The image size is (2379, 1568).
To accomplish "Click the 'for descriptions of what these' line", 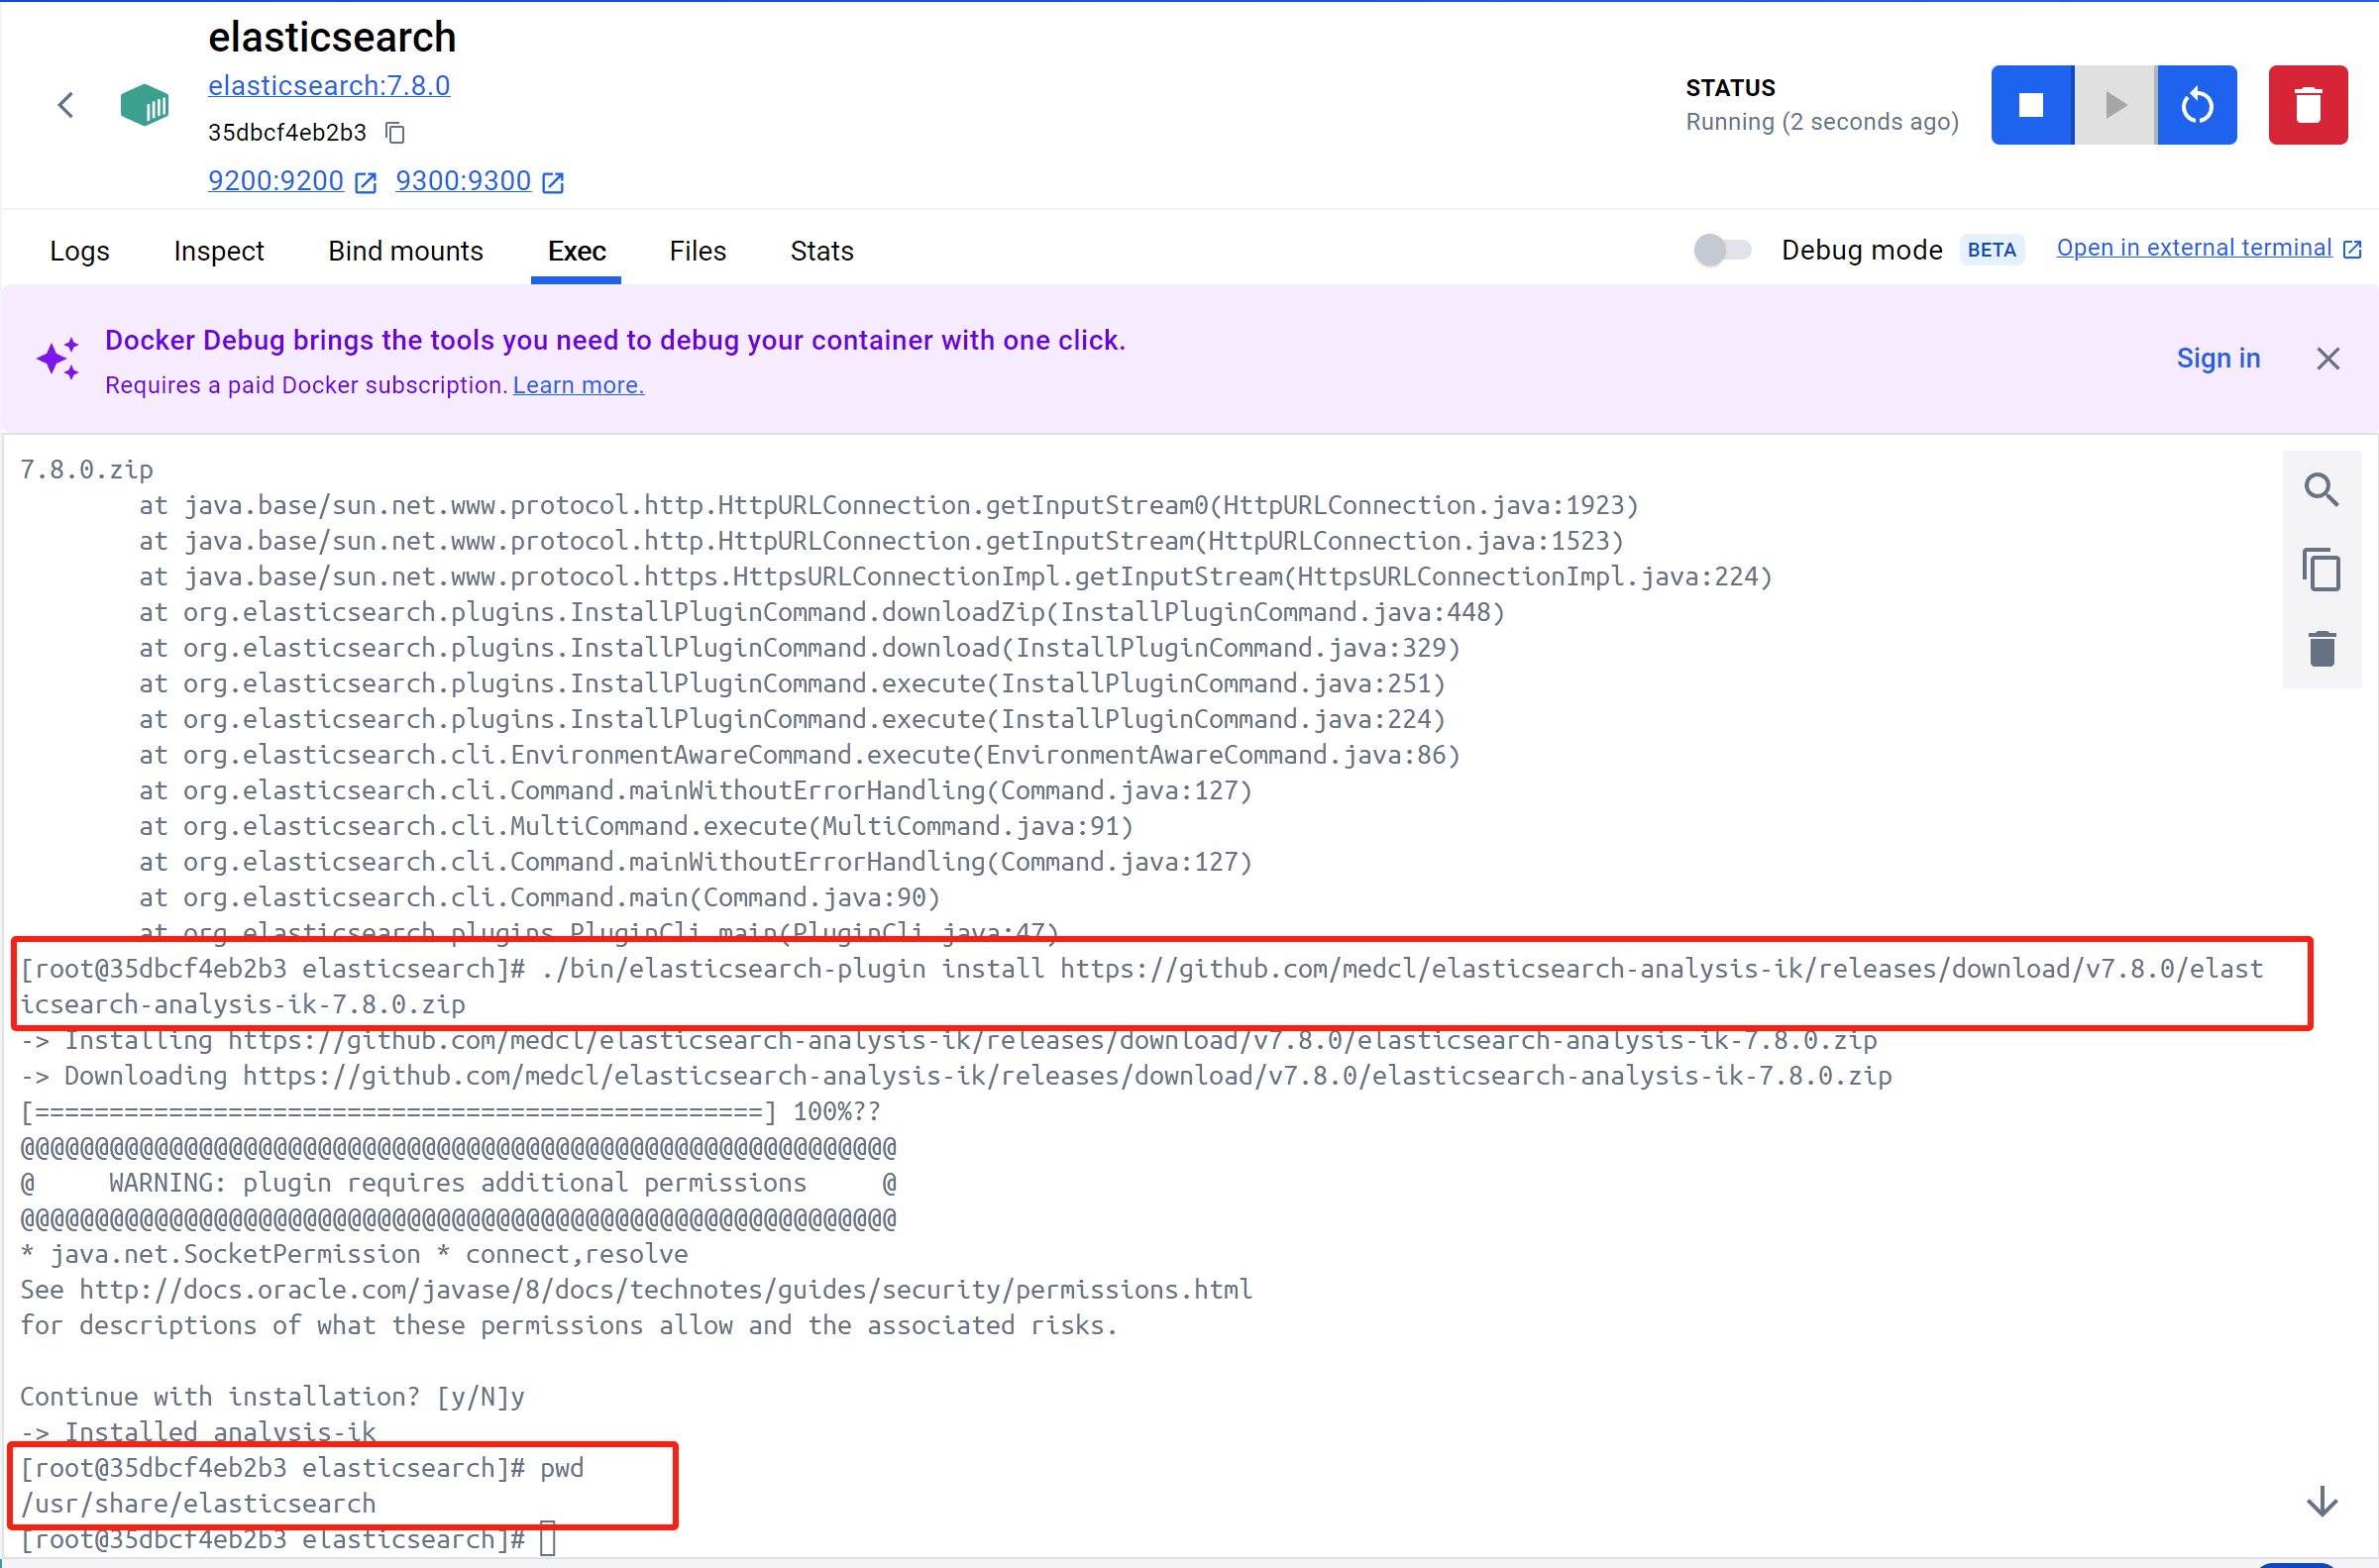I will [x=569, y=1326].
